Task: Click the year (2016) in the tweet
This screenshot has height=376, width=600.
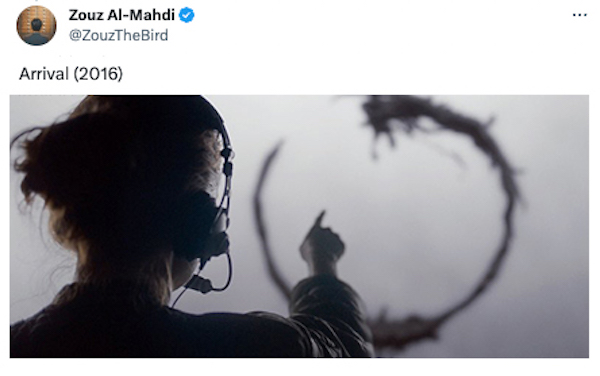Action: [x=98, y=74]
